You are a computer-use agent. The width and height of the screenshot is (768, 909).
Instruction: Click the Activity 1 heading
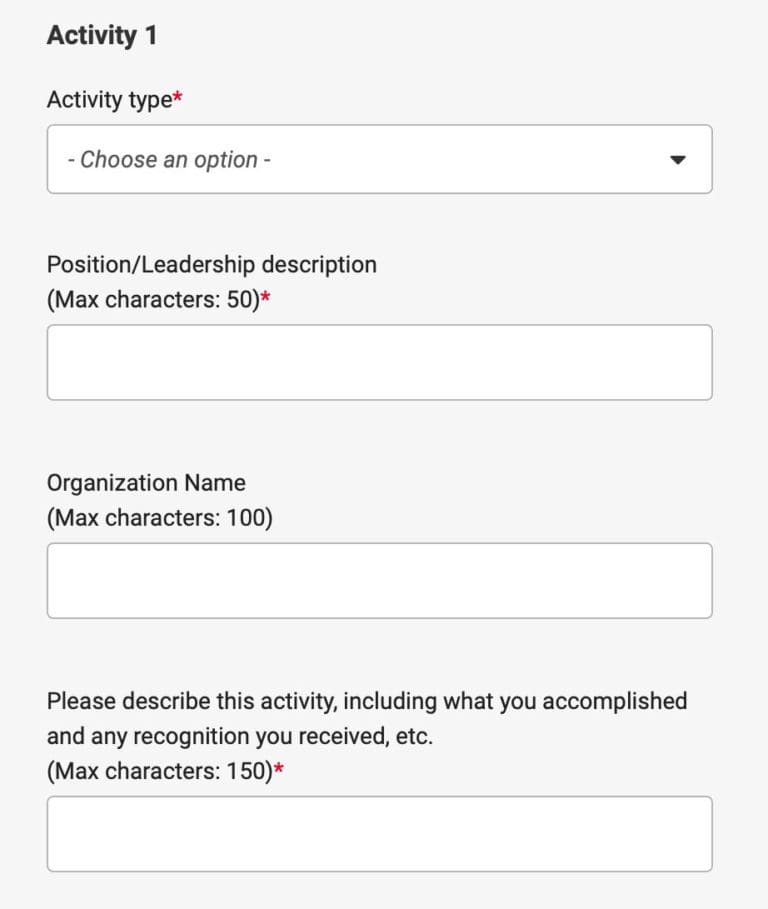[101, 33]
